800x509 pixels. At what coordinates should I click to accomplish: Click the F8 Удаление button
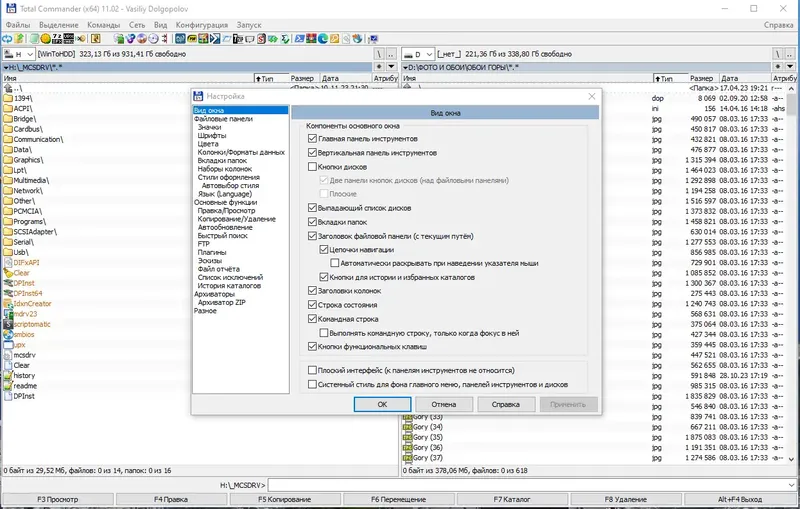pyautogui.click(x=626, y=499)
